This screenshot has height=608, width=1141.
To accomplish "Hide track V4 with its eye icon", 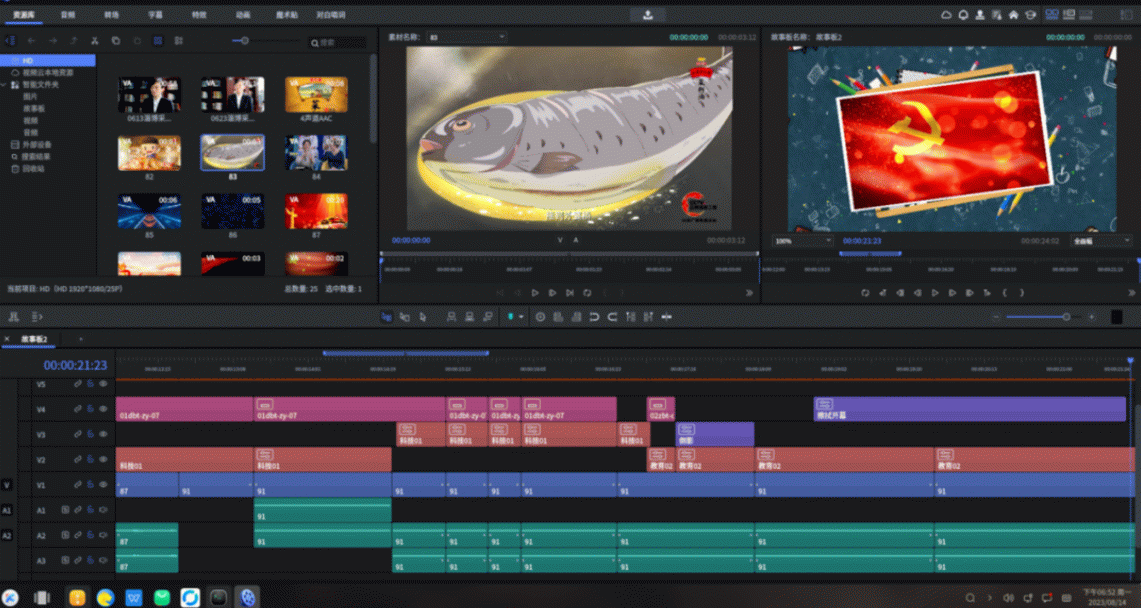I will pyautogui.click(x=103, y=409).
